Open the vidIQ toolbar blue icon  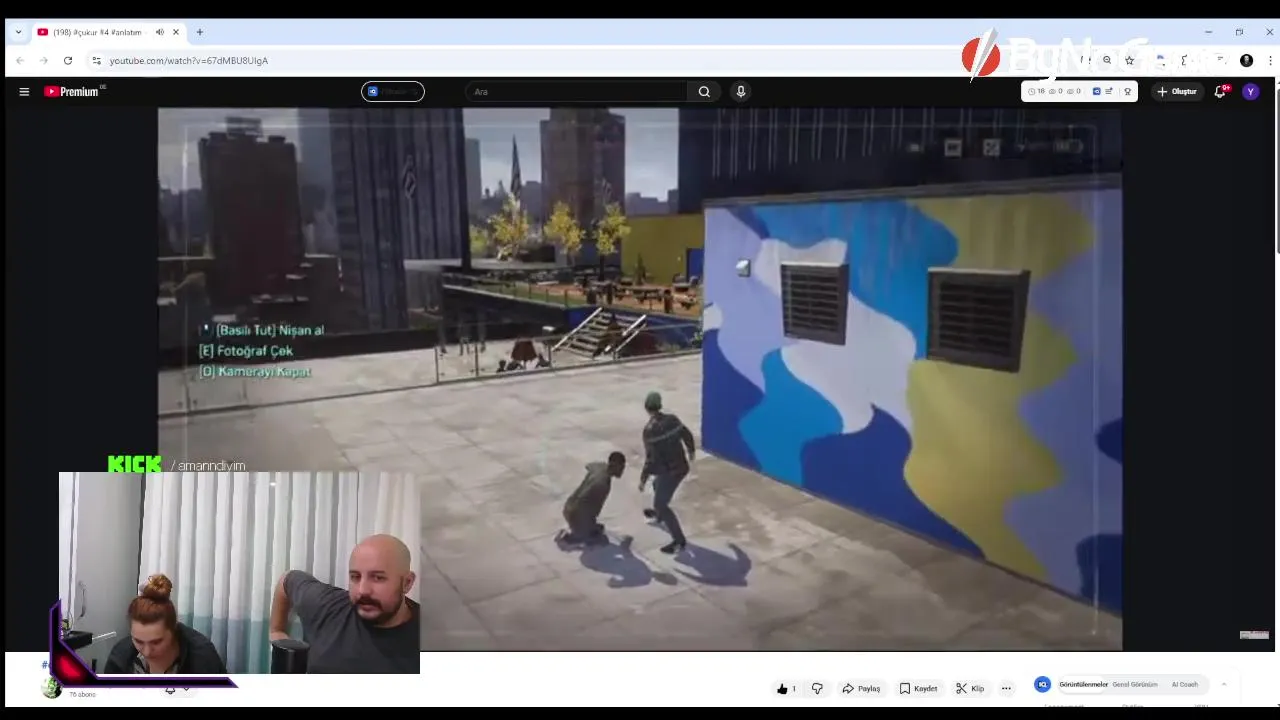tap(1096, 91)
